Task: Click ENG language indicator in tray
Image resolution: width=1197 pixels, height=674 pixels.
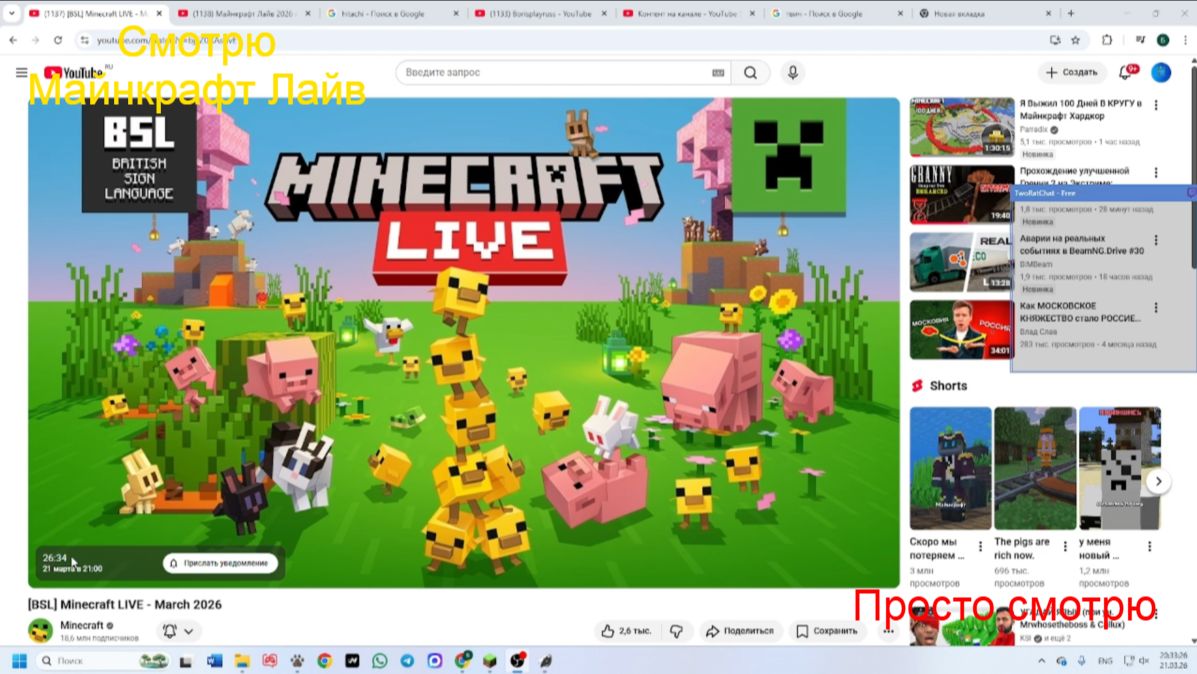Action: (x=1105, y=661)
